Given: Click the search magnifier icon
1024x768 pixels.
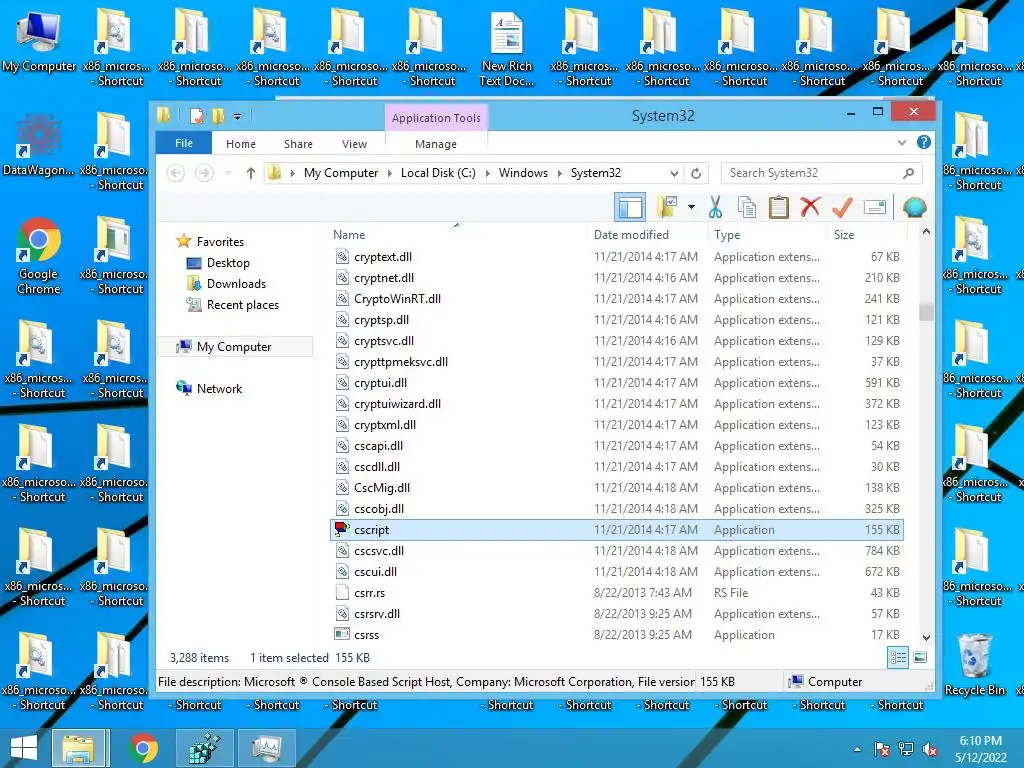Looking at the screenshot, I should tap(908, 173).
